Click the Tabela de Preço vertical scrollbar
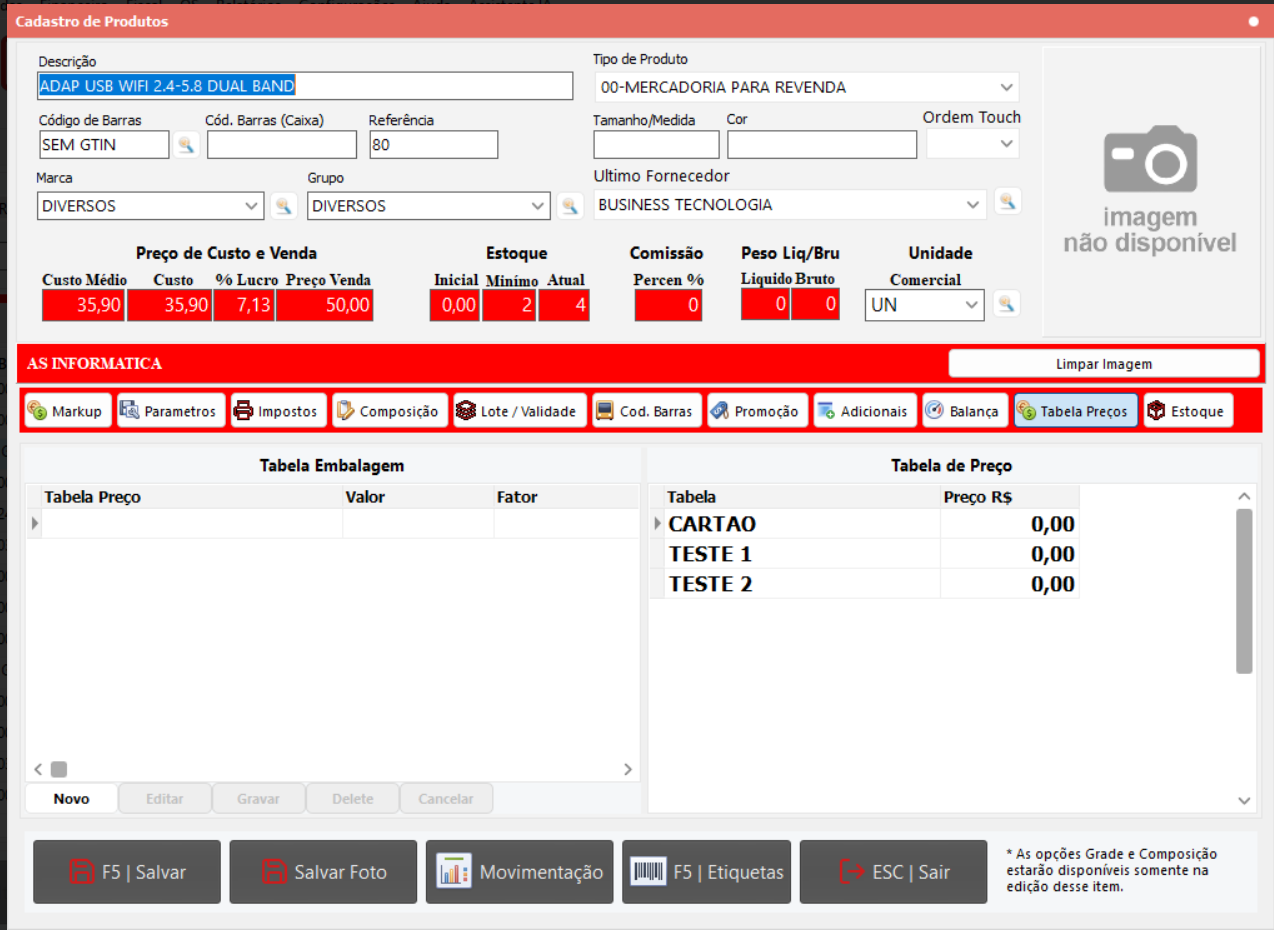This screenshot has width=1274, height=930. point(1244,591)
